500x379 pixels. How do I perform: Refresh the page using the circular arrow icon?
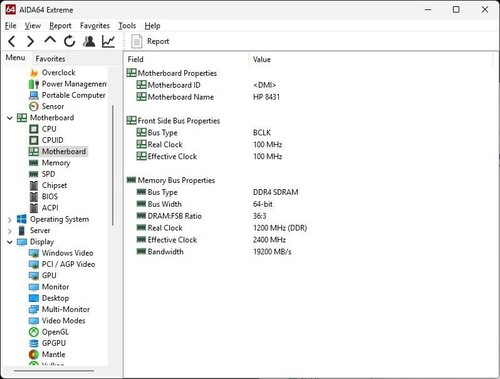click(69, 41)
